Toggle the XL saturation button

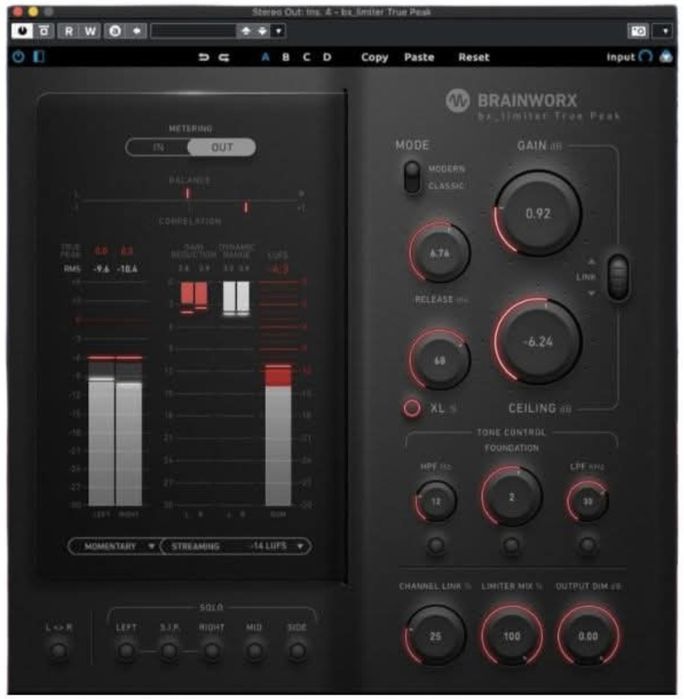point(412,407)
